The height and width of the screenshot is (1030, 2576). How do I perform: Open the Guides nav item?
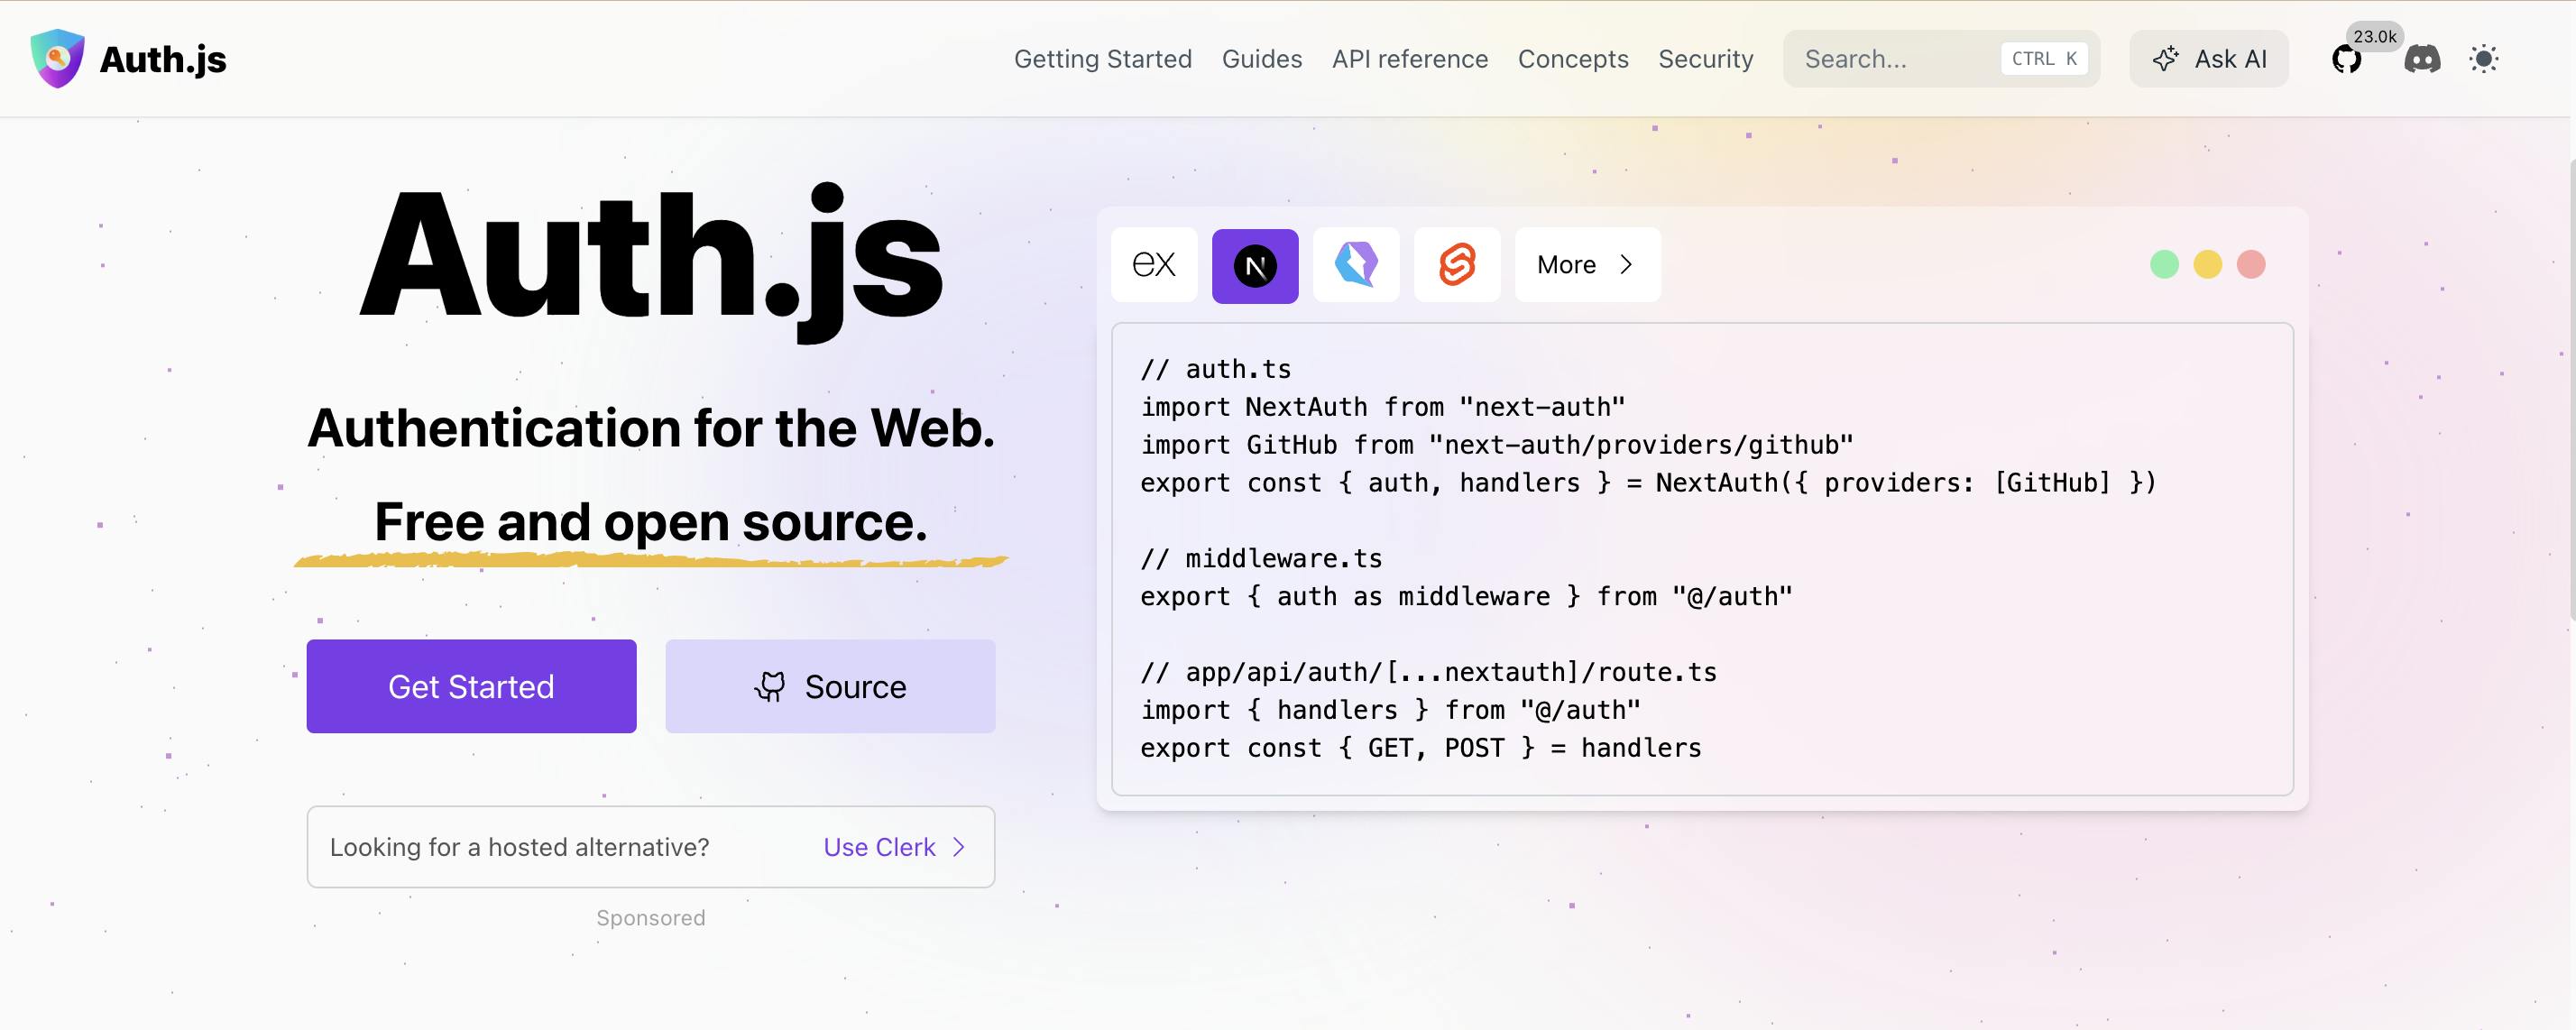(1261, 59)
